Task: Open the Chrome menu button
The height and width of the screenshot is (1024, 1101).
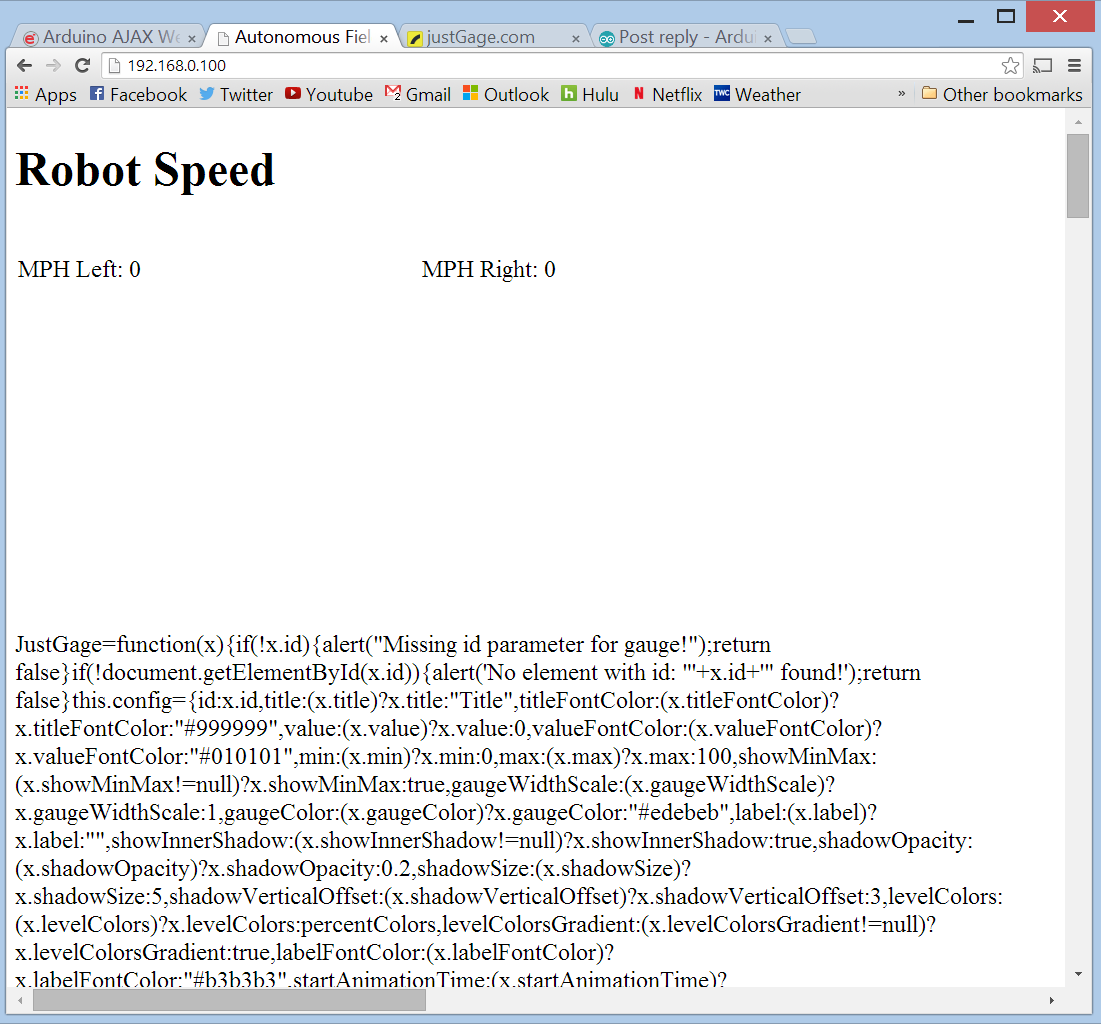Action: 1073,64
